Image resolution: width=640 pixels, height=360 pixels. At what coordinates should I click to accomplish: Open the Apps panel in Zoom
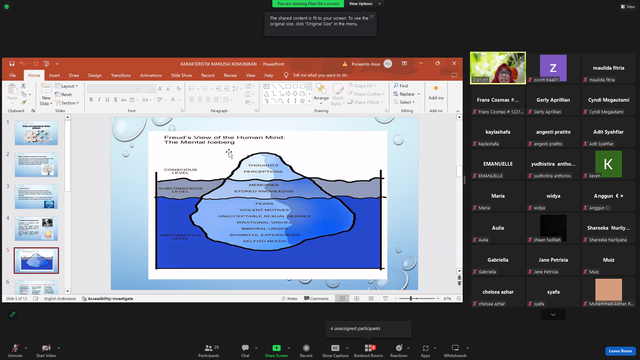(425, 350)
